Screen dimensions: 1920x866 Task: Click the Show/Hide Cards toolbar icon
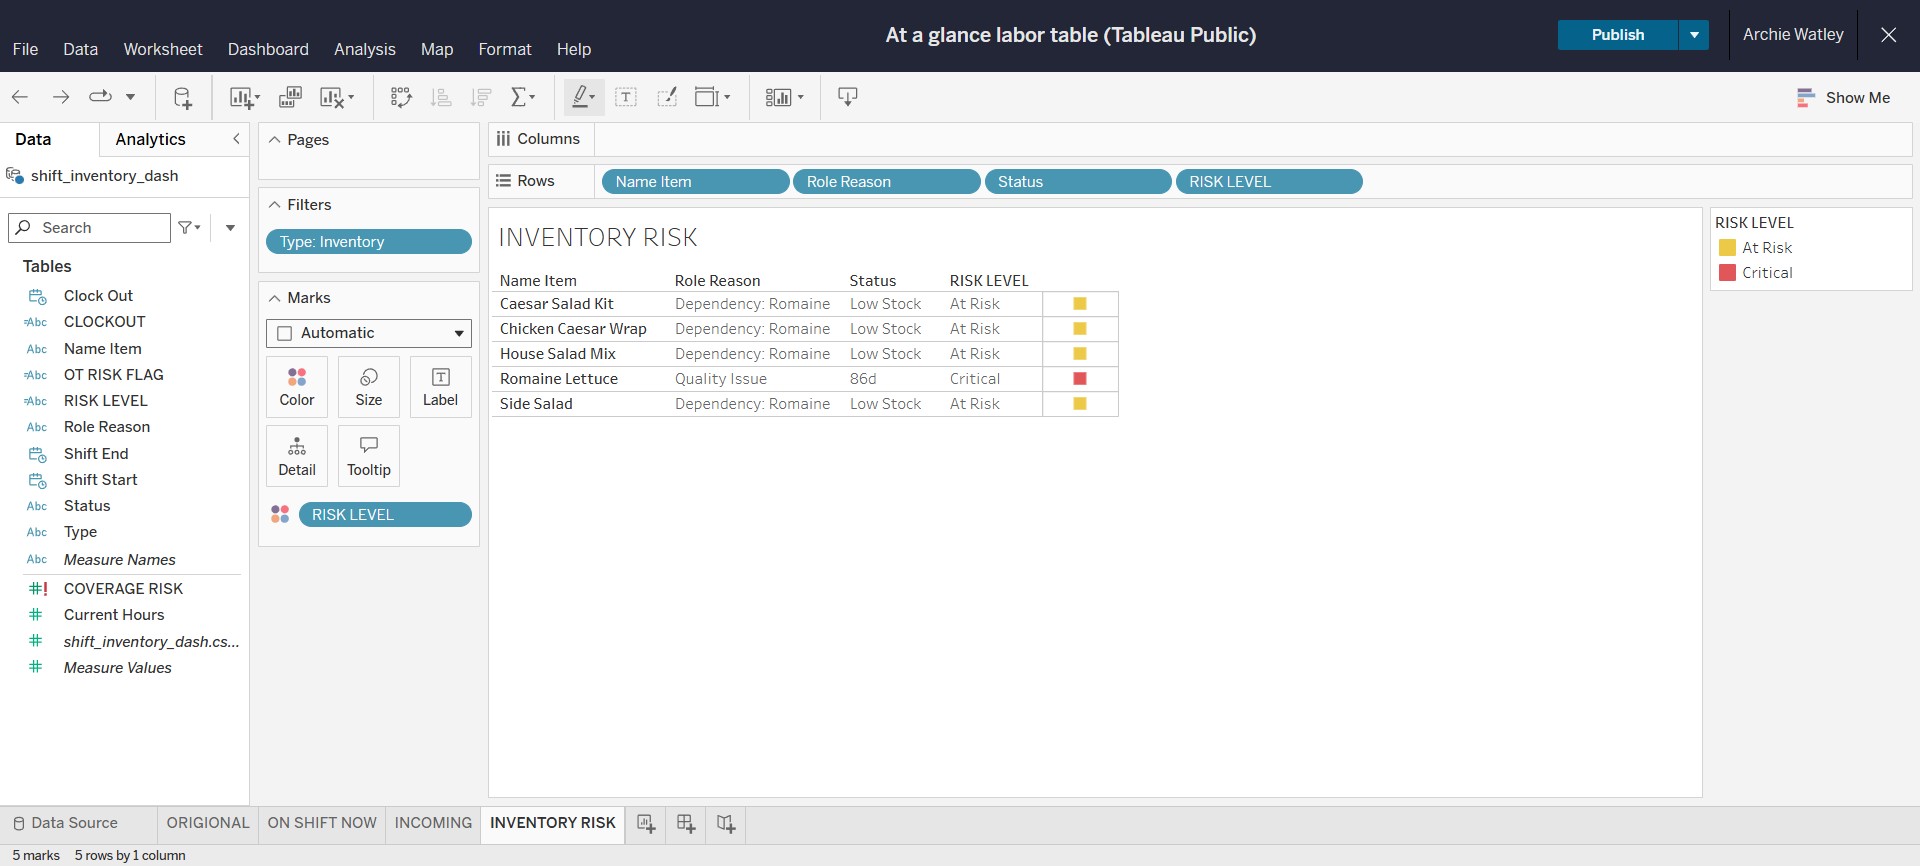pos(779,97)
